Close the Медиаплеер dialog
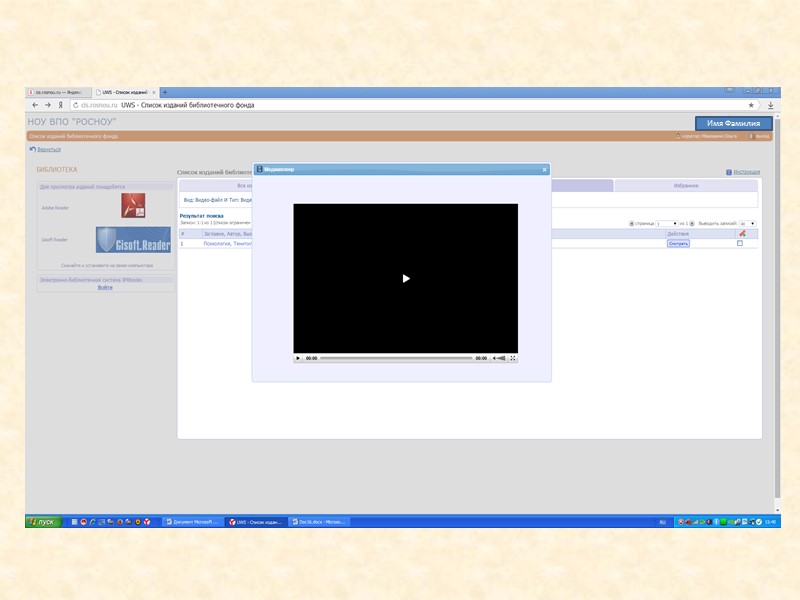Screen dimensions: 800x600 coord(544,169)
